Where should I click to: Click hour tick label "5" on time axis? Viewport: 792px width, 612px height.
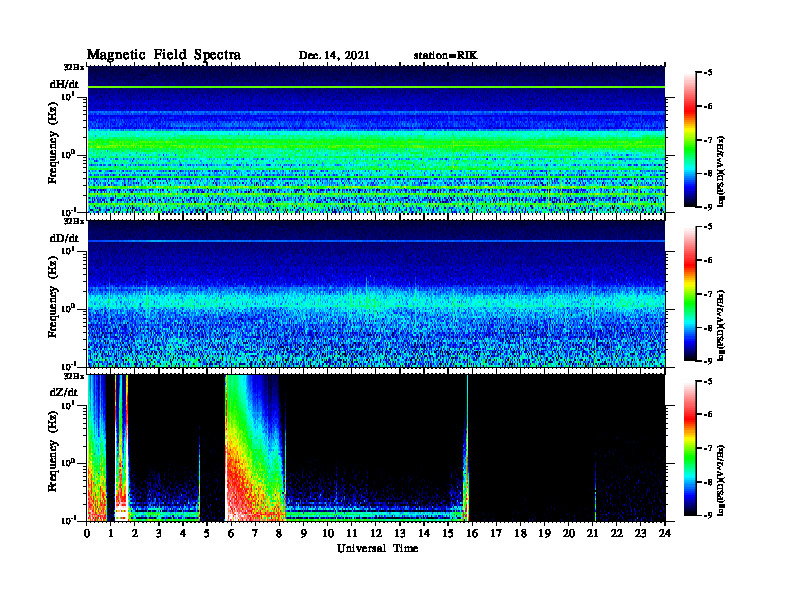pyautogui.click(x=207, y=534)
